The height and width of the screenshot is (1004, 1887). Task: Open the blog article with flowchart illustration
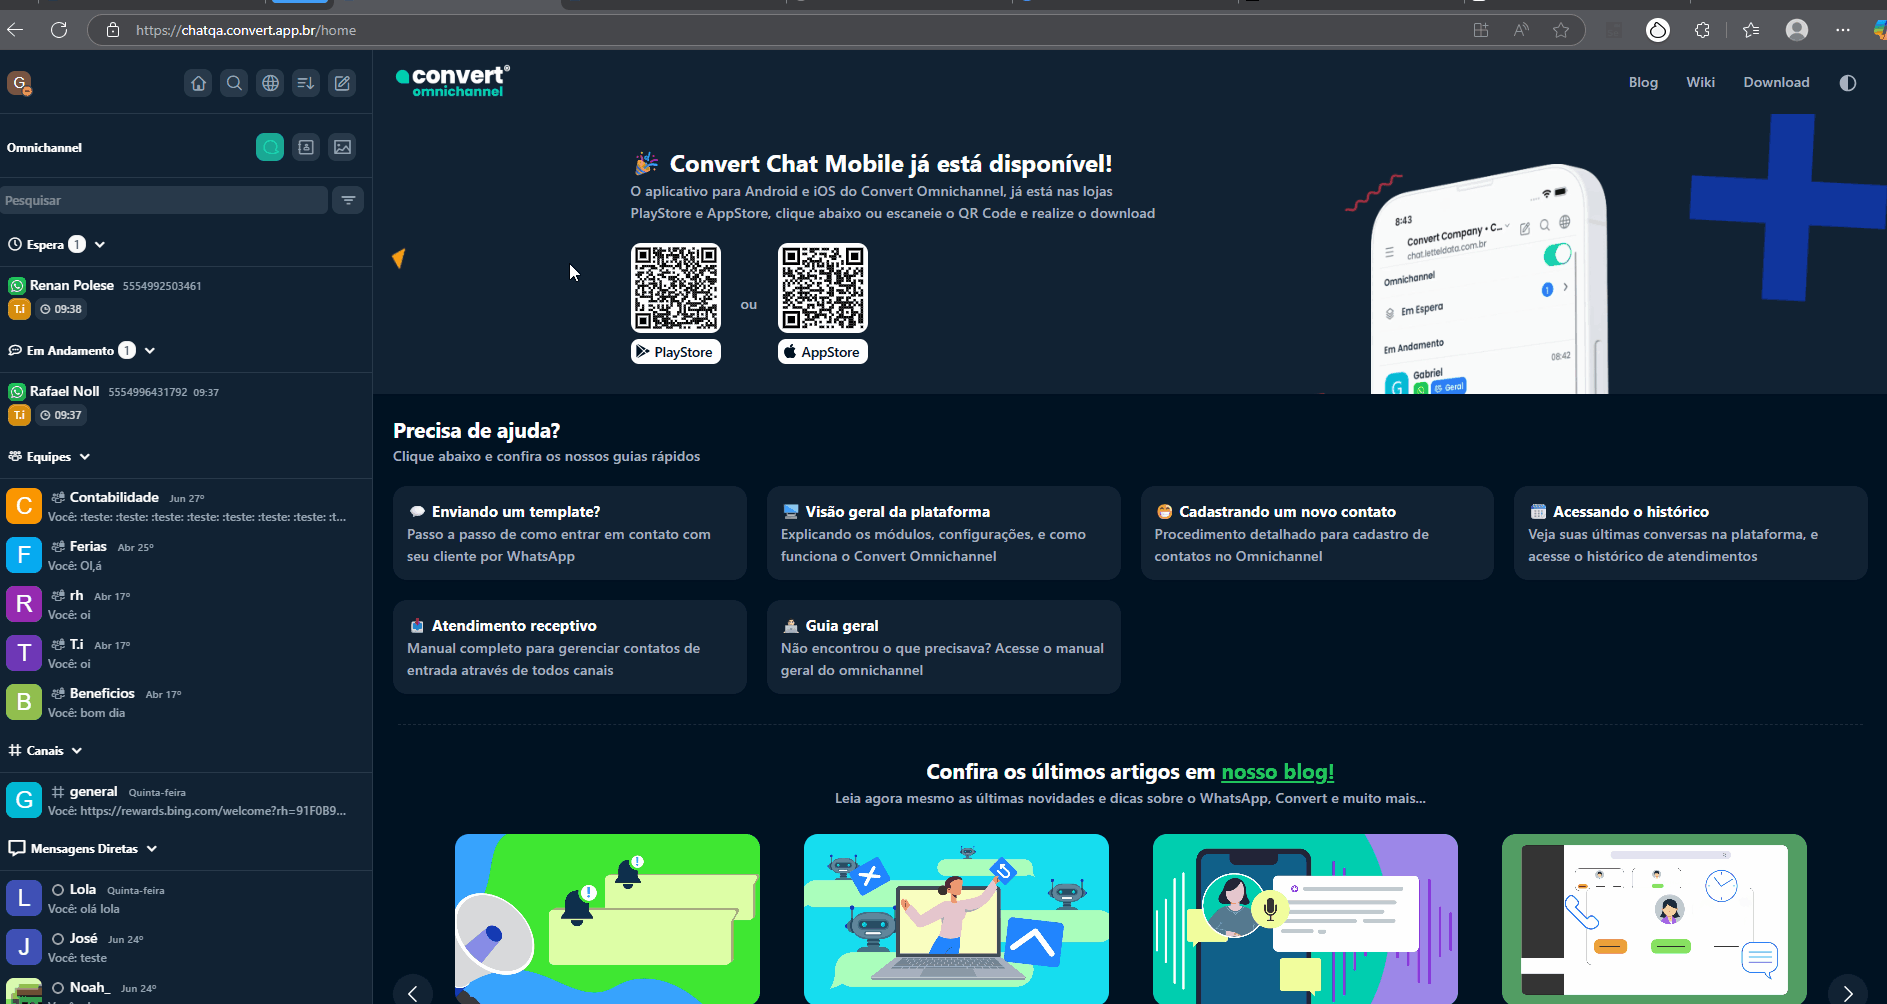[x=1654, y=919]
